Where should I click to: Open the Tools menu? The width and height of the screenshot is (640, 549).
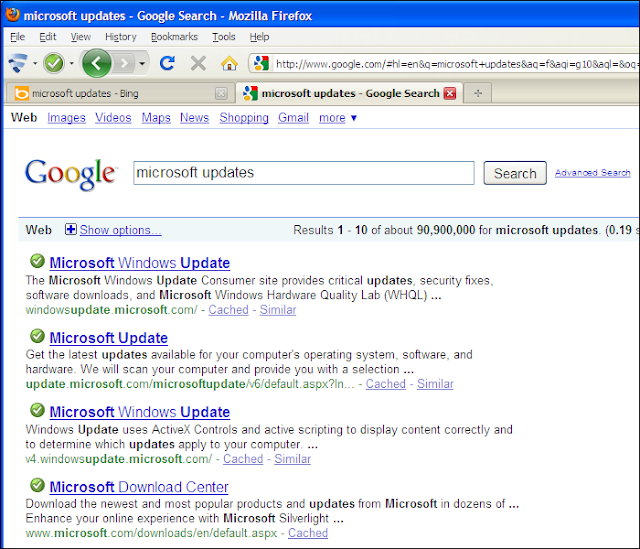(224, 37)
